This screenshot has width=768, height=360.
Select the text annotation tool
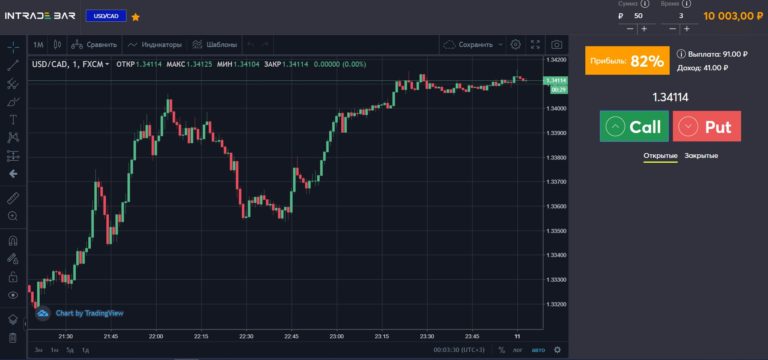click(x=13, y=120)
